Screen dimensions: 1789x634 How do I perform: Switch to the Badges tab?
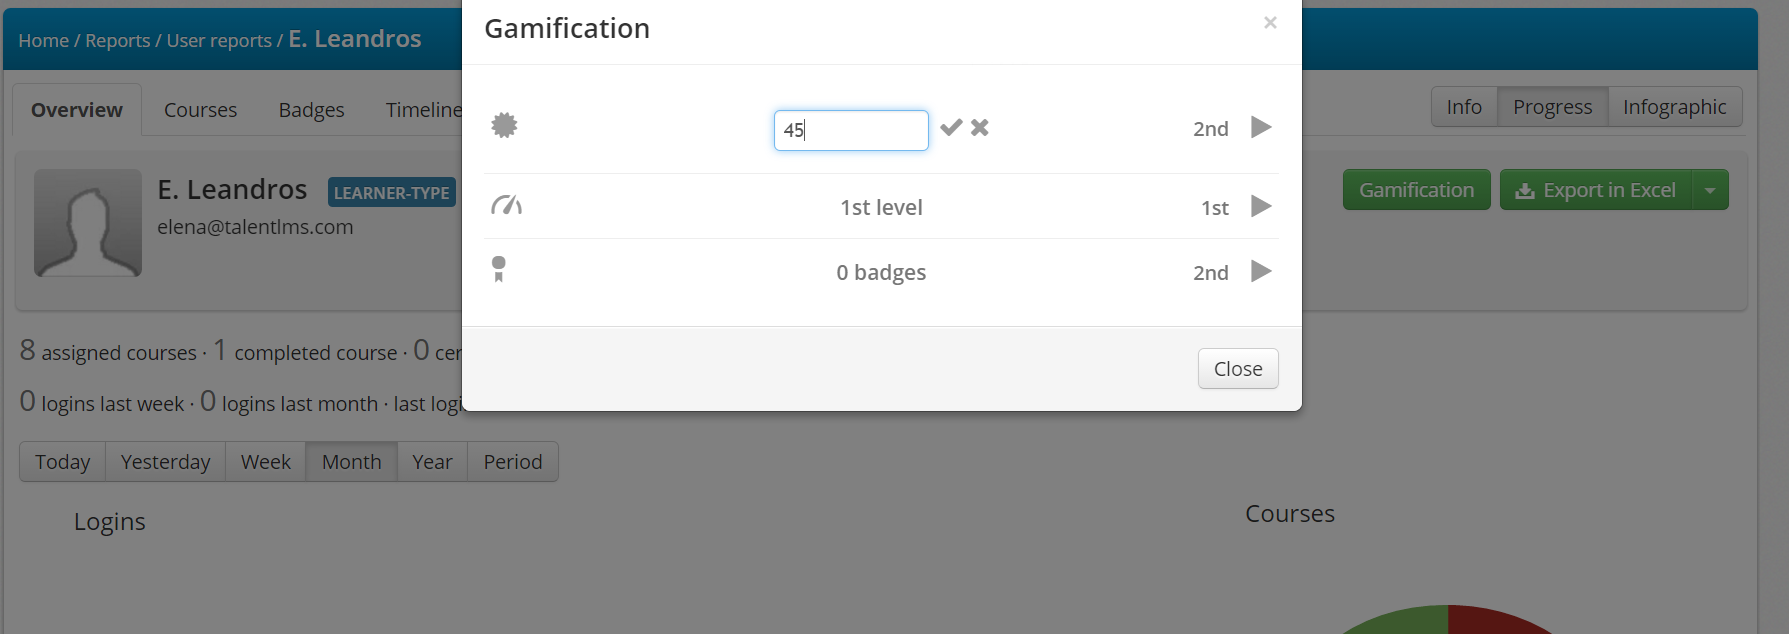(x=311, y=109)
